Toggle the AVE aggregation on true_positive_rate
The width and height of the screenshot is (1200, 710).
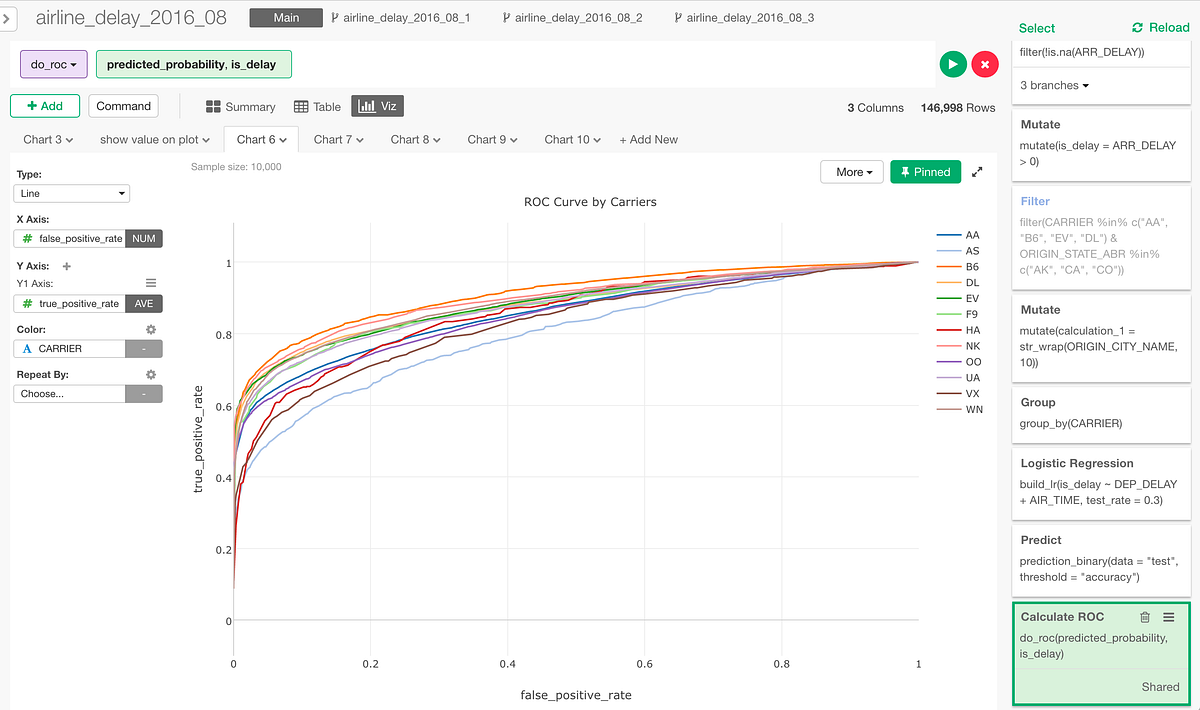pos(144,303)
